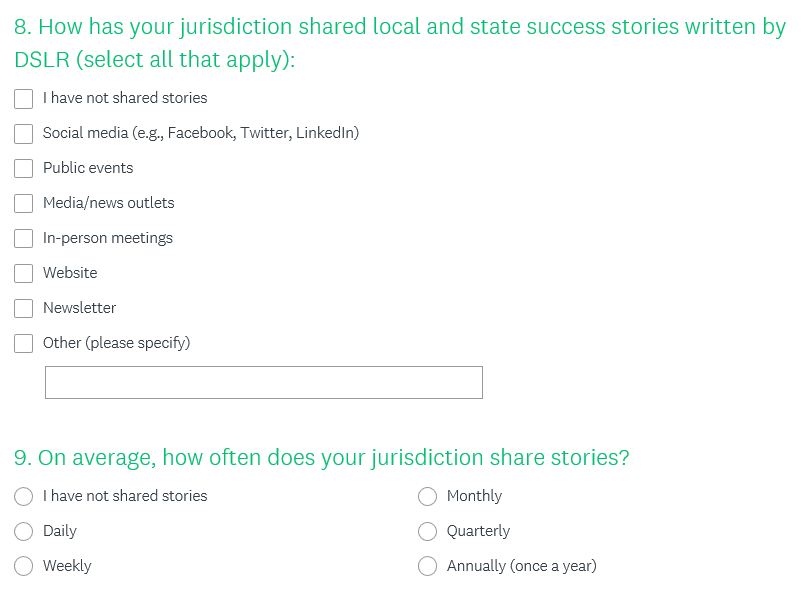This screenshot has width=801, height=599.
Task: Toggle the "Other (please specify)" checkbox
Action: point(24,344)
